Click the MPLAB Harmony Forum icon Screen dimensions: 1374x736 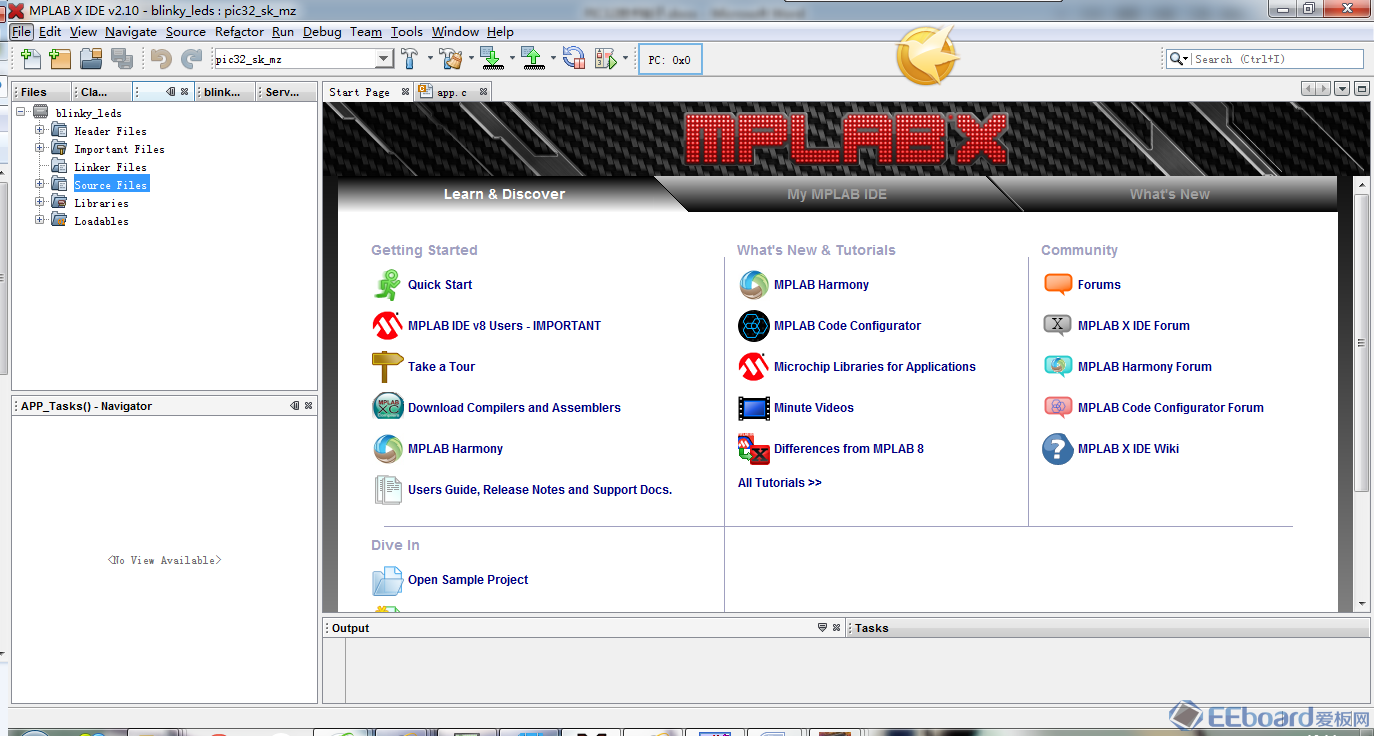1057,367
